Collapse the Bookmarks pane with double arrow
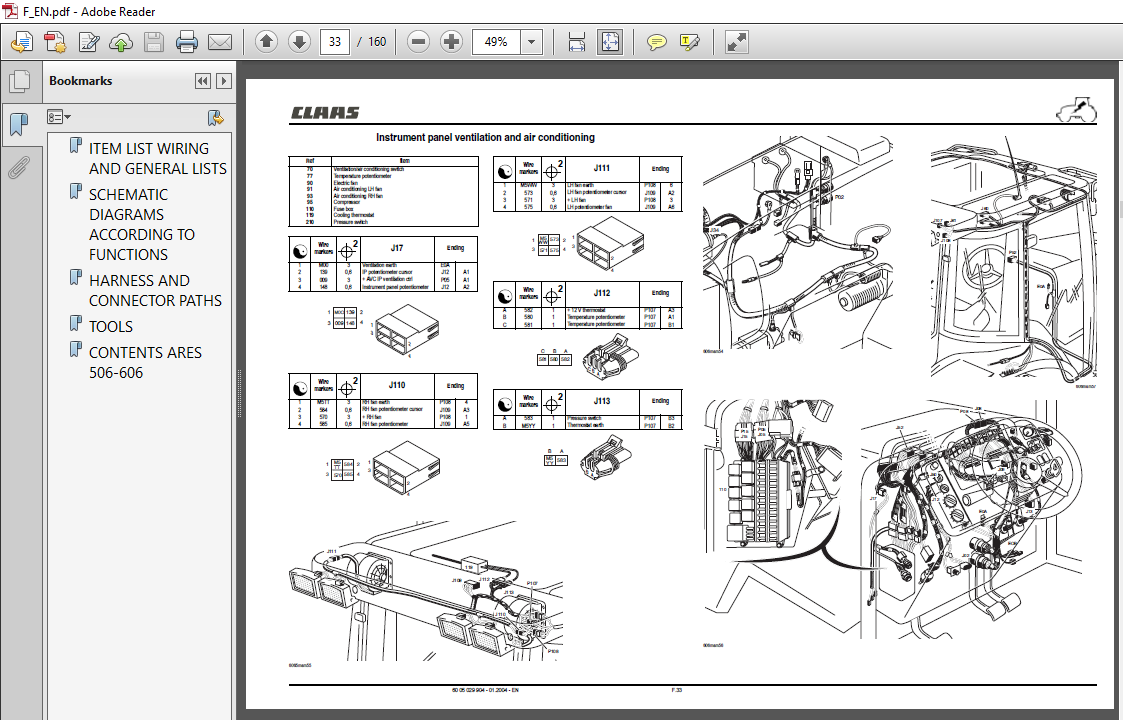The width and height of the screenshot is (1123, 720). click(x=203, y=81)
